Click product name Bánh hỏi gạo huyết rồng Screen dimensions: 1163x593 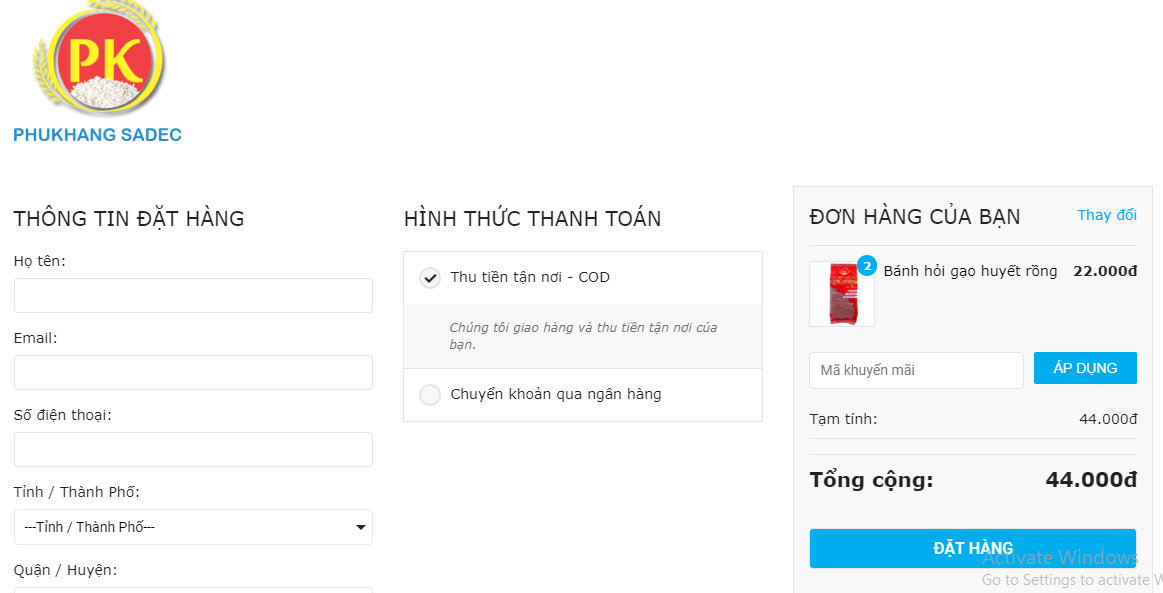click(970, 271)
